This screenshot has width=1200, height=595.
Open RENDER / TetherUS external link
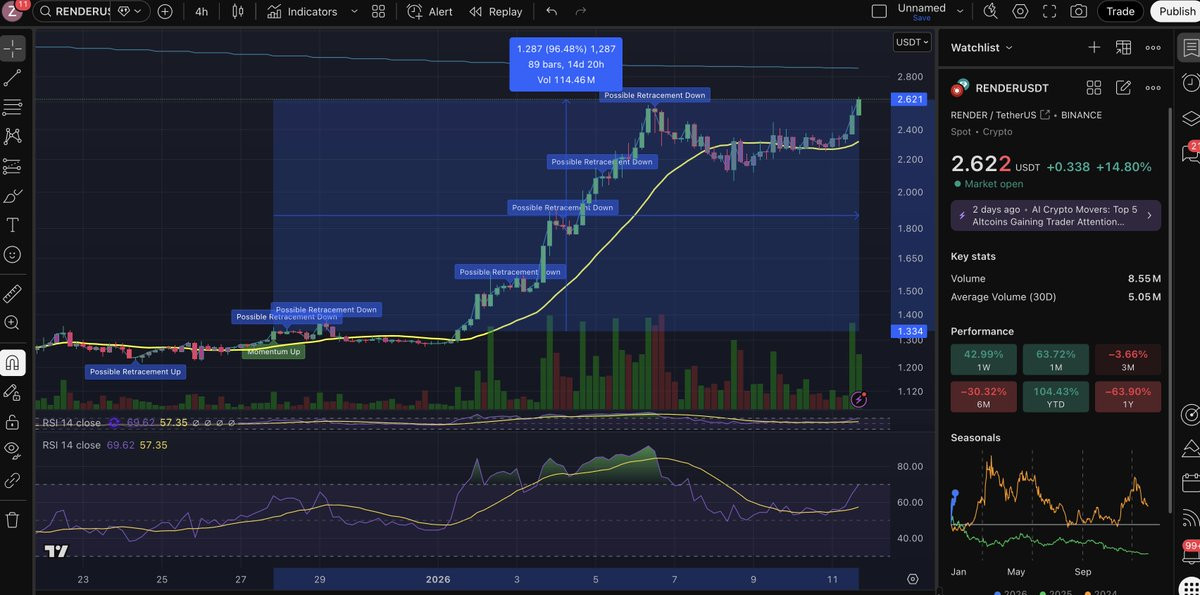[1045, 115]
